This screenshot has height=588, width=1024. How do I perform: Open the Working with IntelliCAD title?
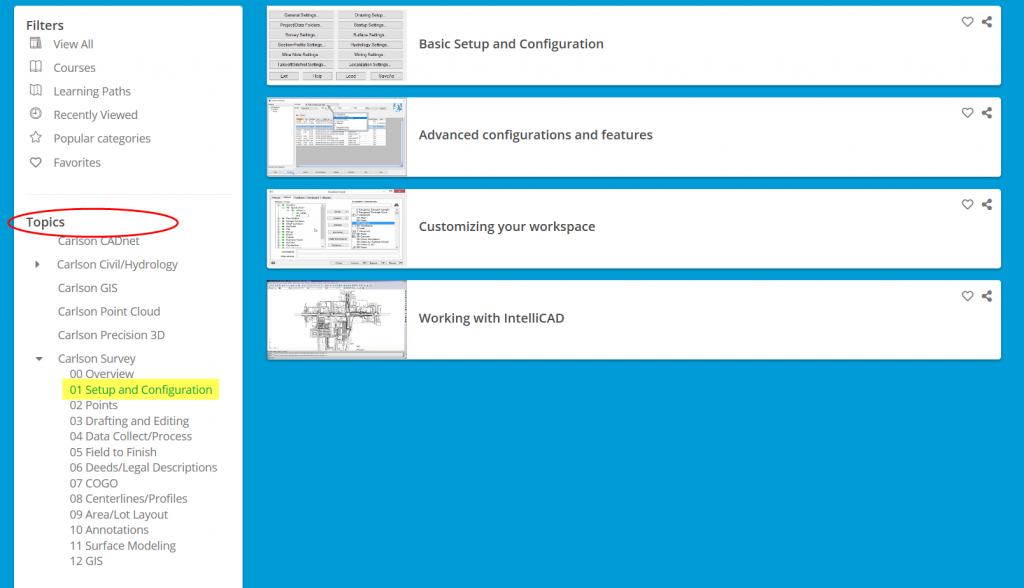tap(491, 318)
